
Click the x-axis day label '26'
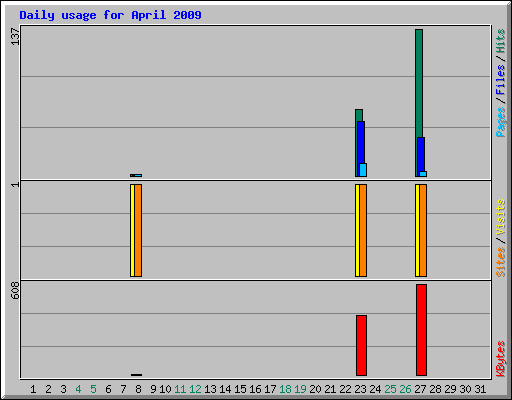405,389
